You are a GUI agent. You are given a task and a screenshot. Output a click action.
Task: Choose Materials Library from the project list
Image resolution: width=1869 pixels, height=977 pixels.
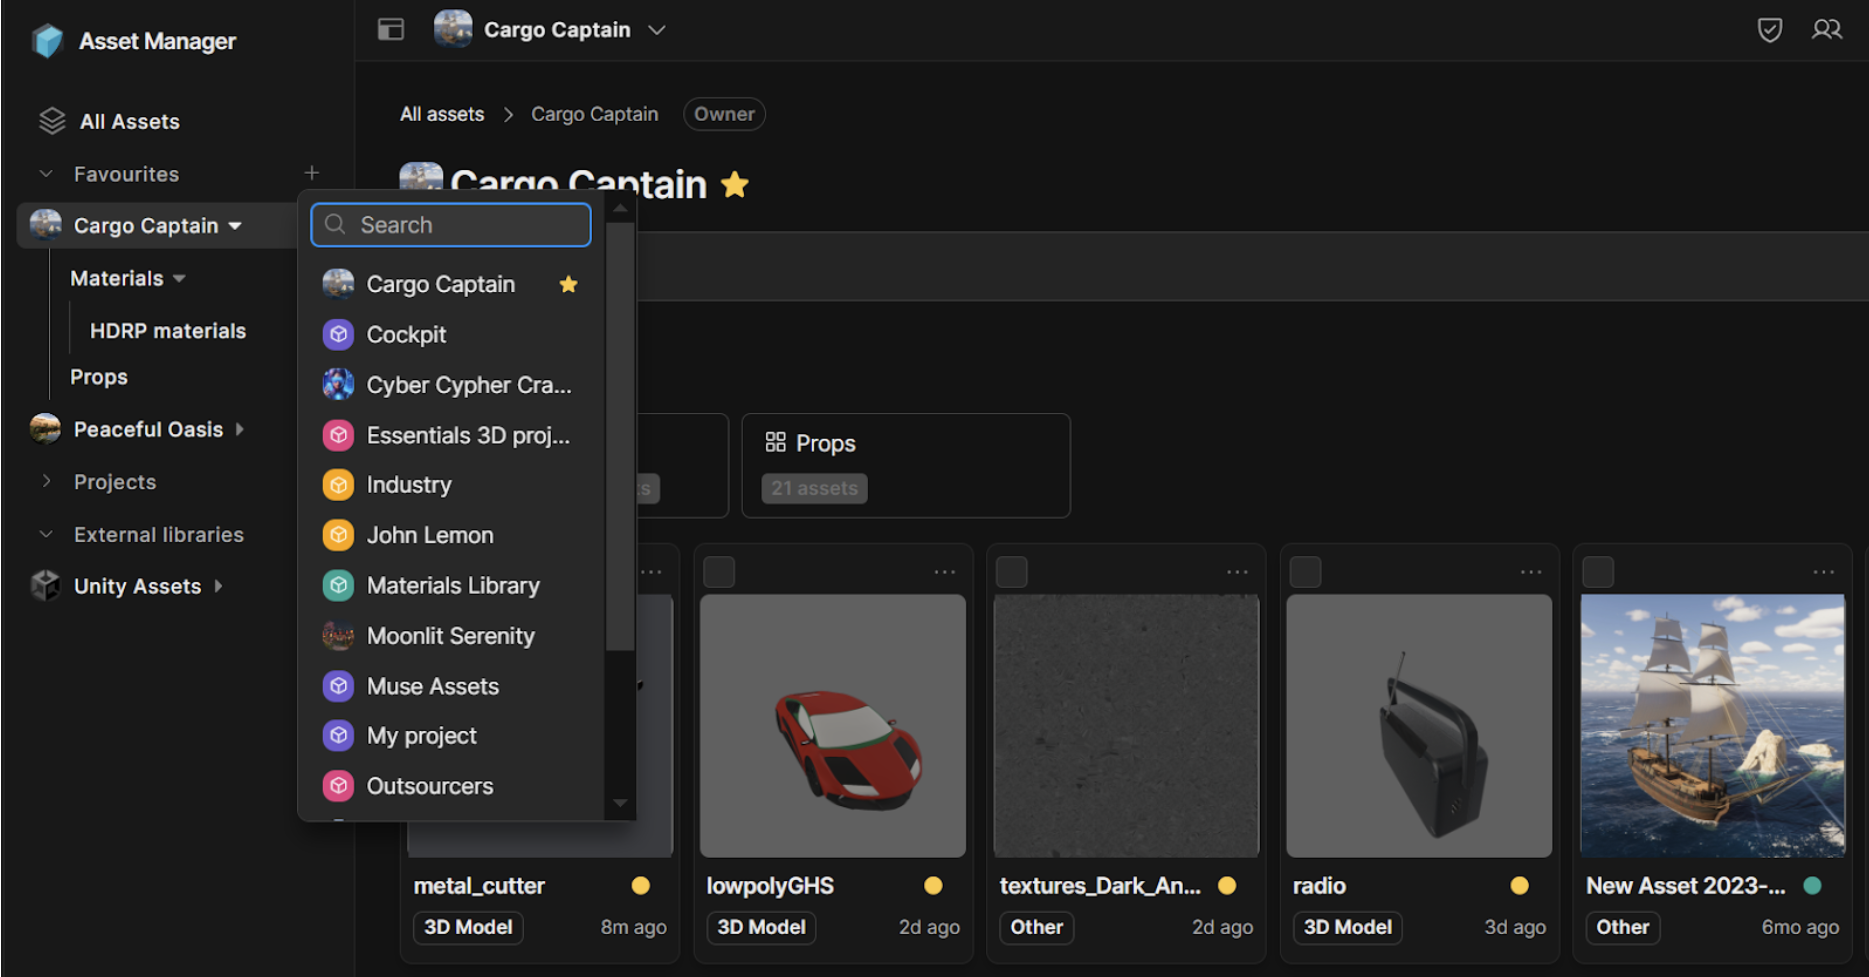click(x=452, y=585)
